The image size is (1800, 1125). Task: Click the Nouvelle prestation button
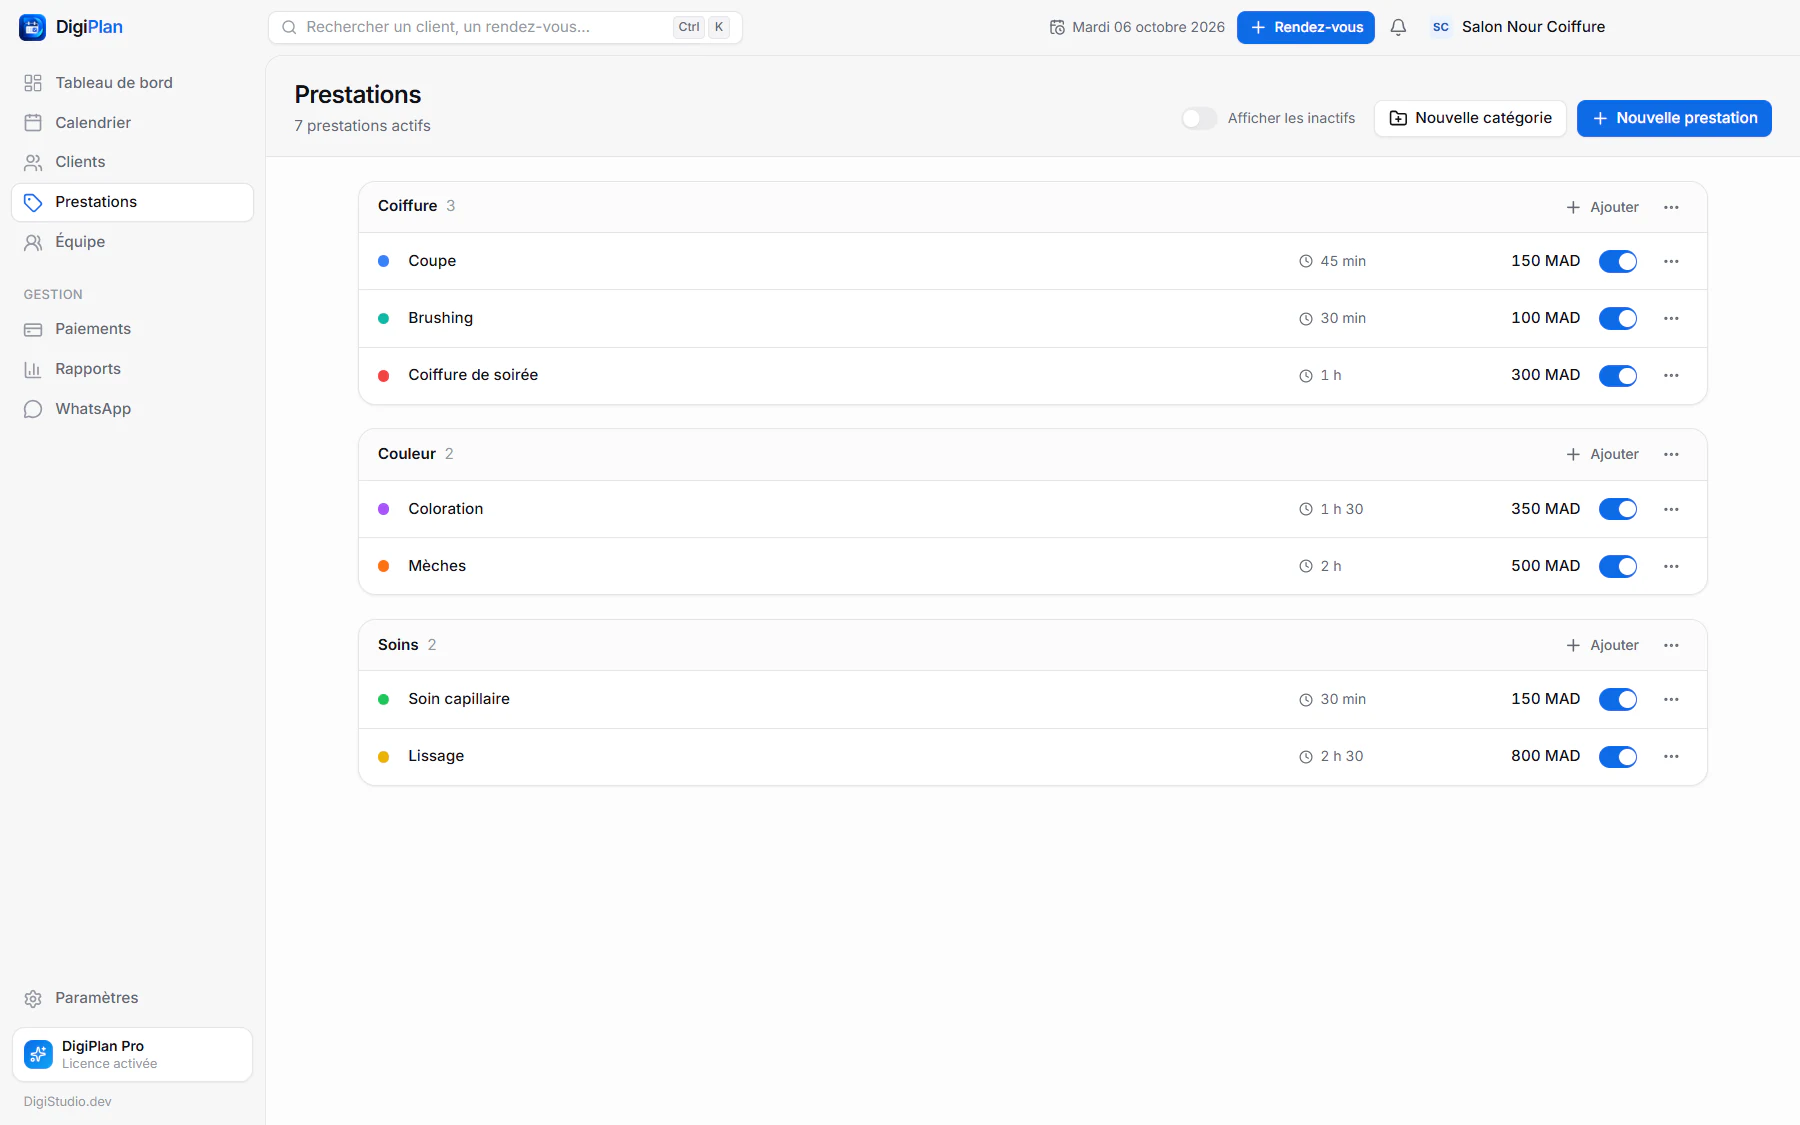[1674, 118]
